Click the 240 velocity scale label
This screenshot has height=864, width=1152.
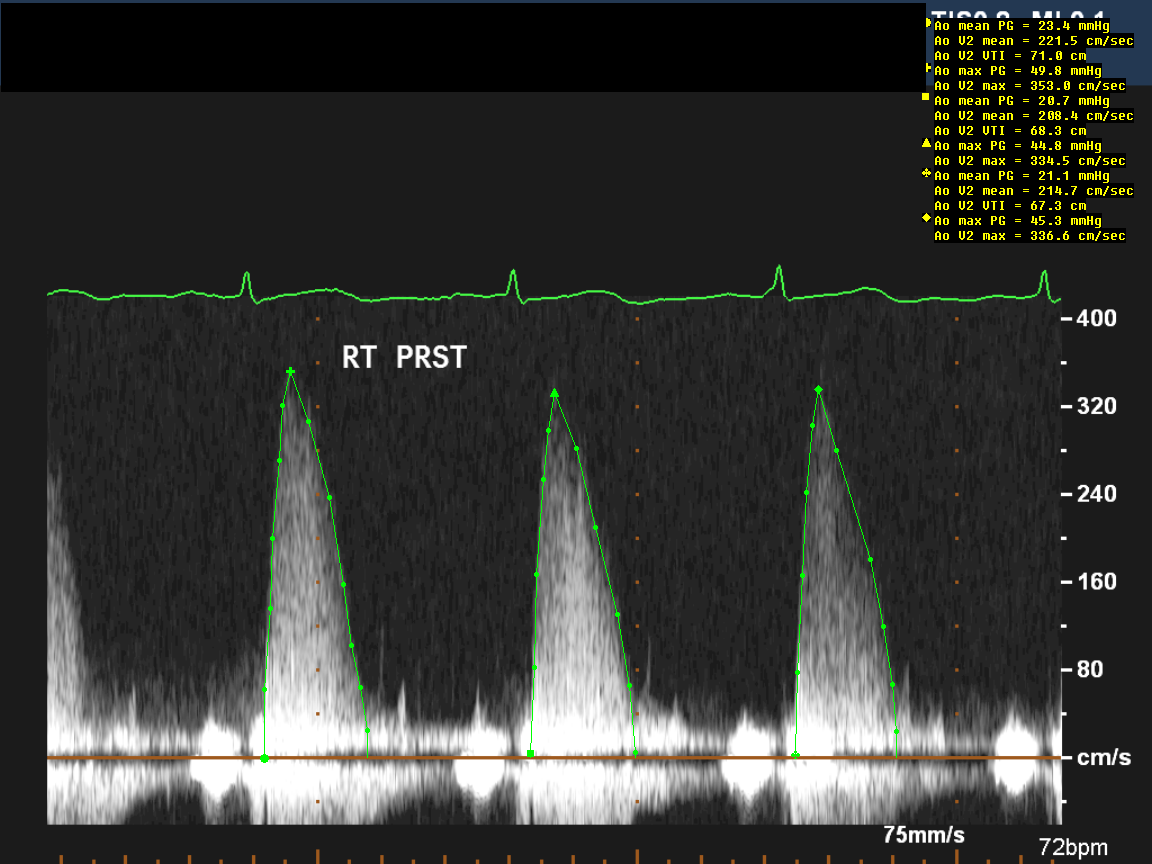point(1096,494)
